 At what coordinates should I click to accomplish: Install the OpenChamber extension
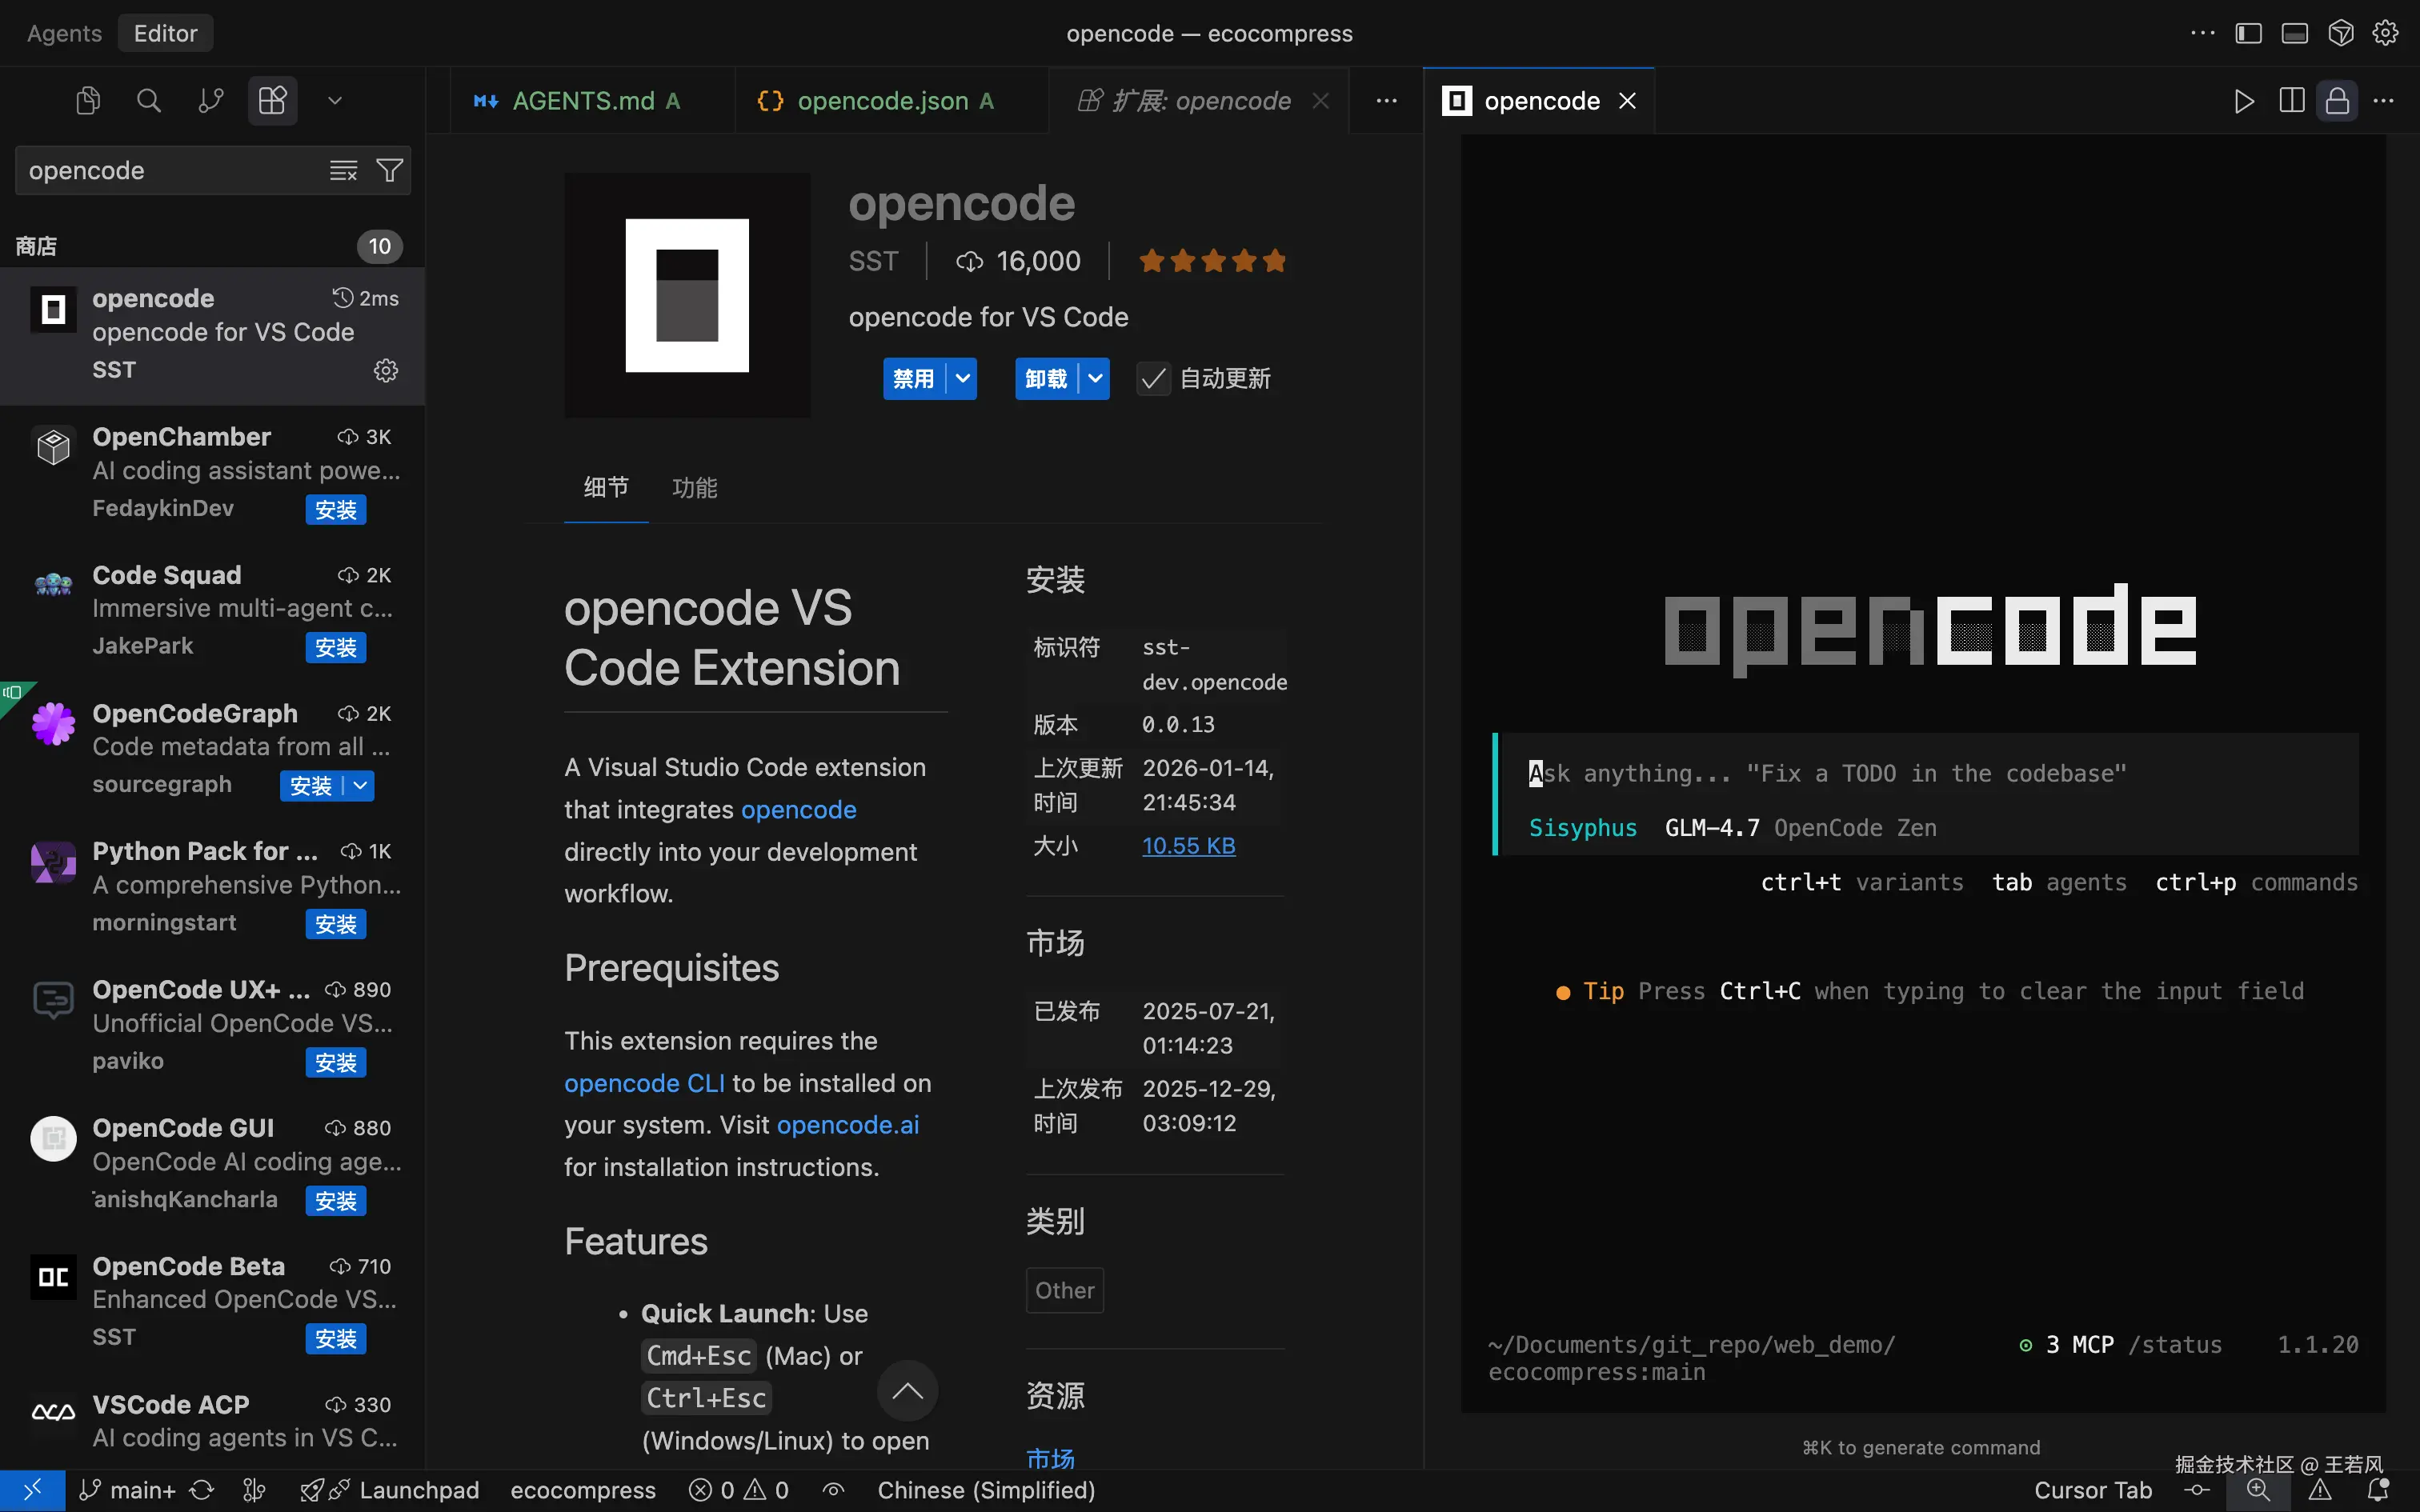(x=335, y=510)
